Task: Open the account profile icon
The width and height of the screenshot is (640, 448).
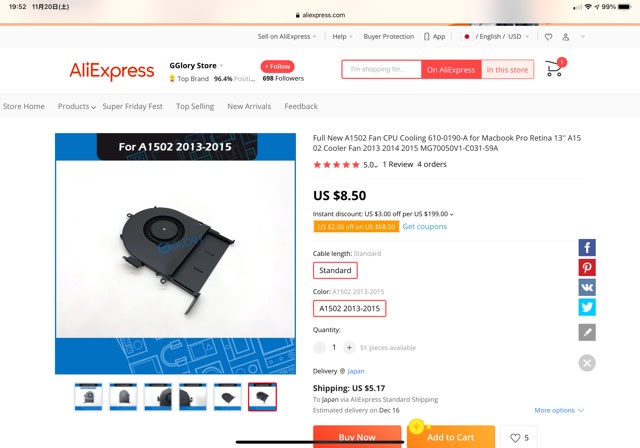Action: (x=566, y=37)
